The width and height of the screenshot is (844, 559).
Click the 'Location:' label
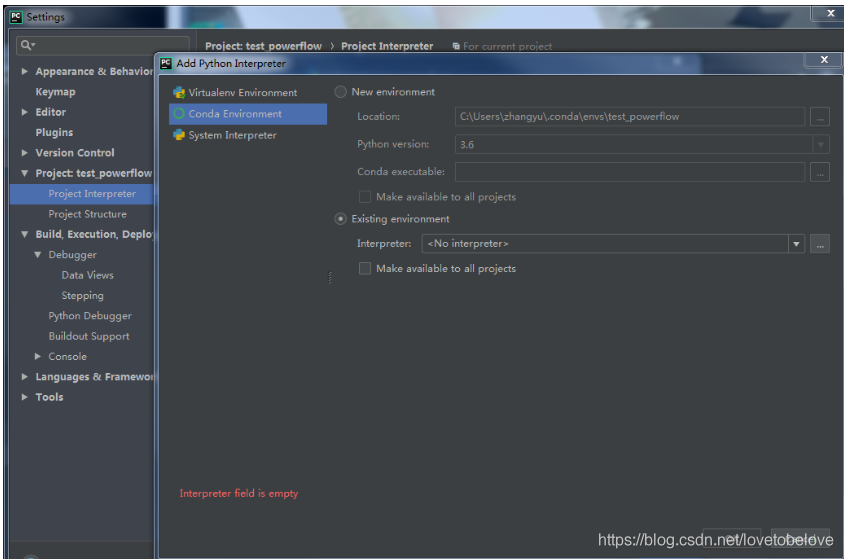(x=378, y=116)
